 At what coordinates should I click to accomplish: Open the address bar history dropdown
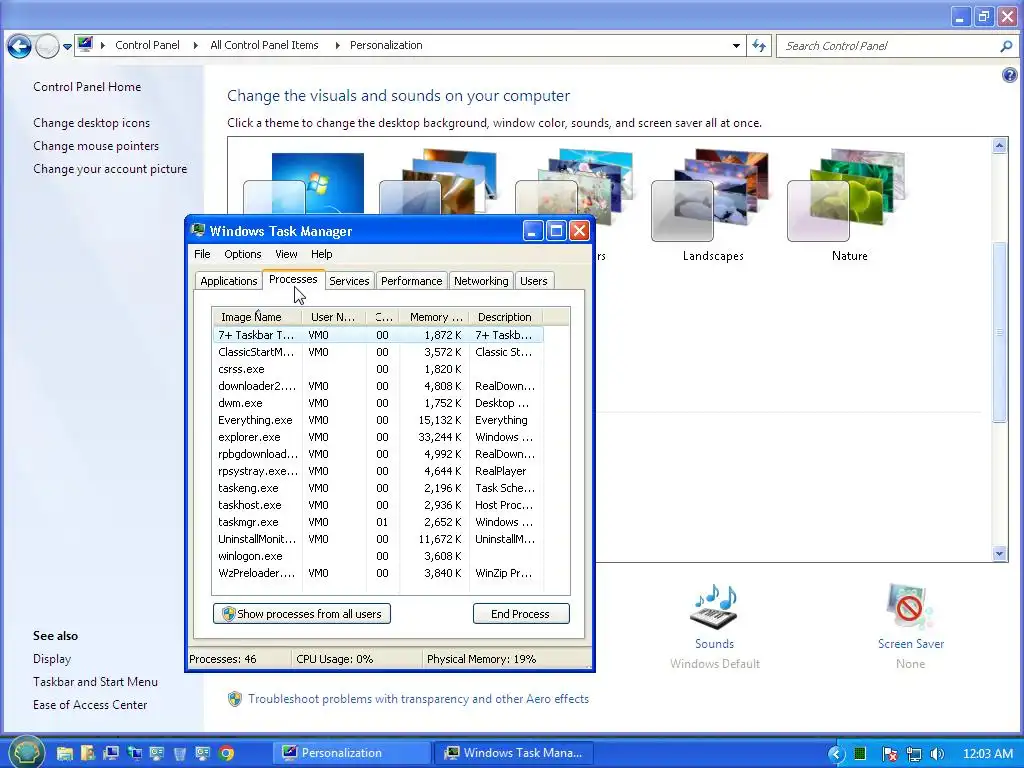pos(736,46)
